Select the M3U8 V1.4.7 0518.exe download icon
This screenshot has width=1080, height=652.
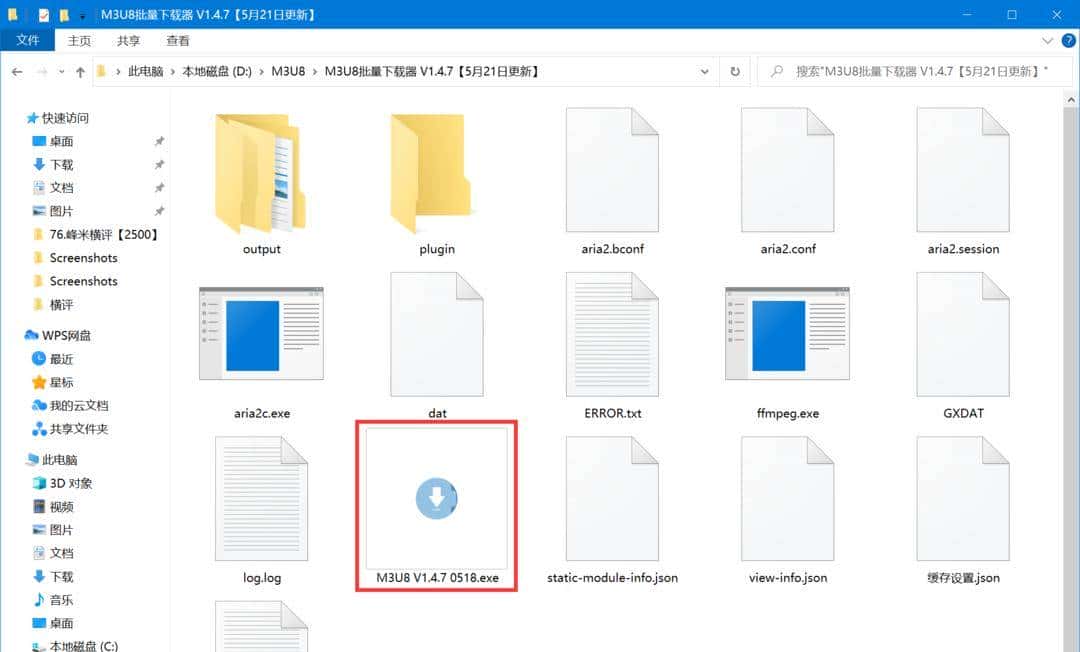[437, 498]
